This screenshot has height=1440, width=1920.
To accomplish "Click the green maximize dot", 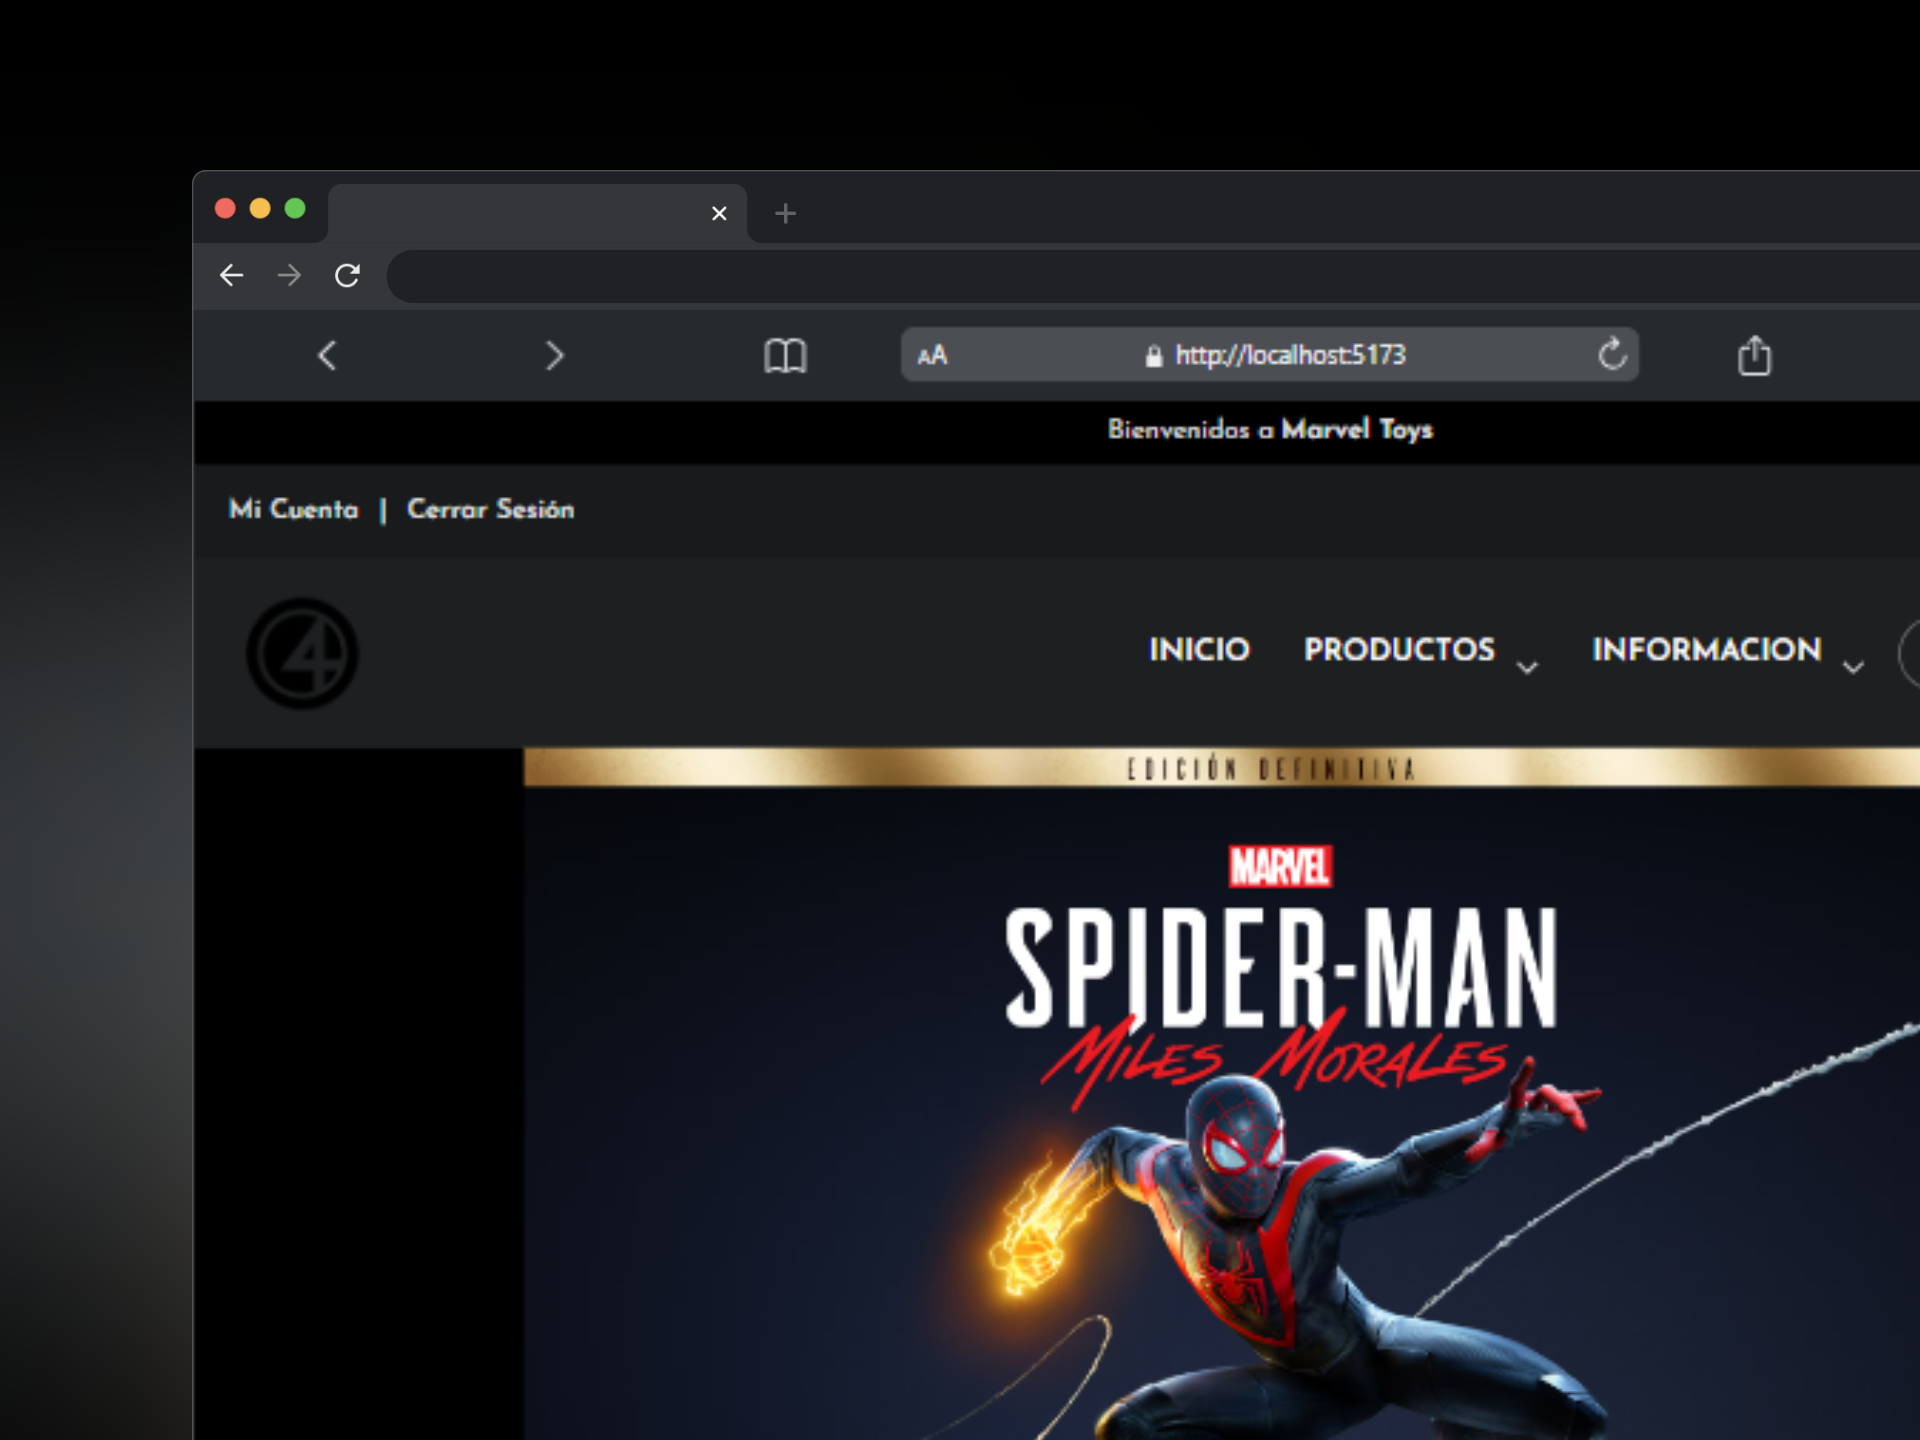I will [x=295, y=208].
